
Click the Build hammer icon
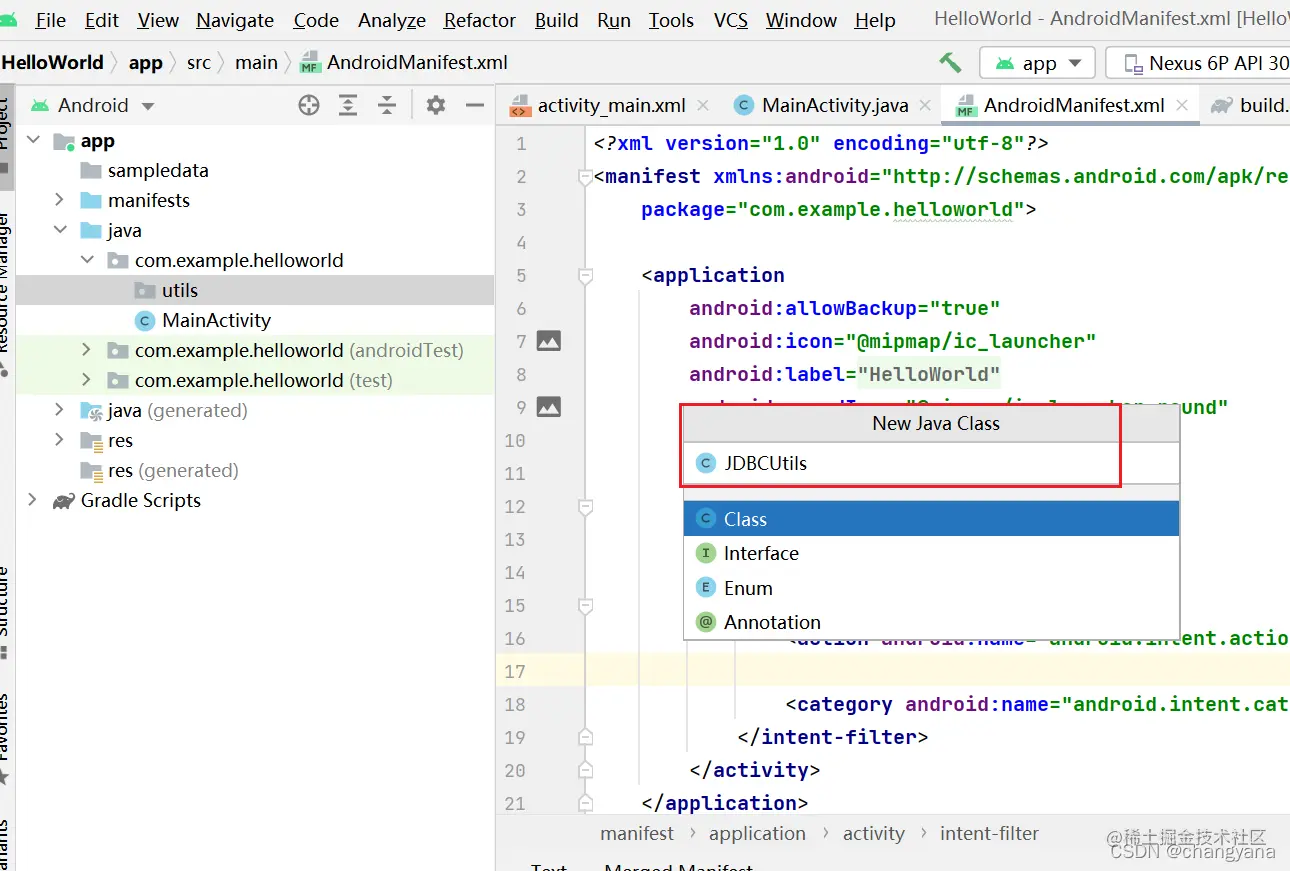950,62
